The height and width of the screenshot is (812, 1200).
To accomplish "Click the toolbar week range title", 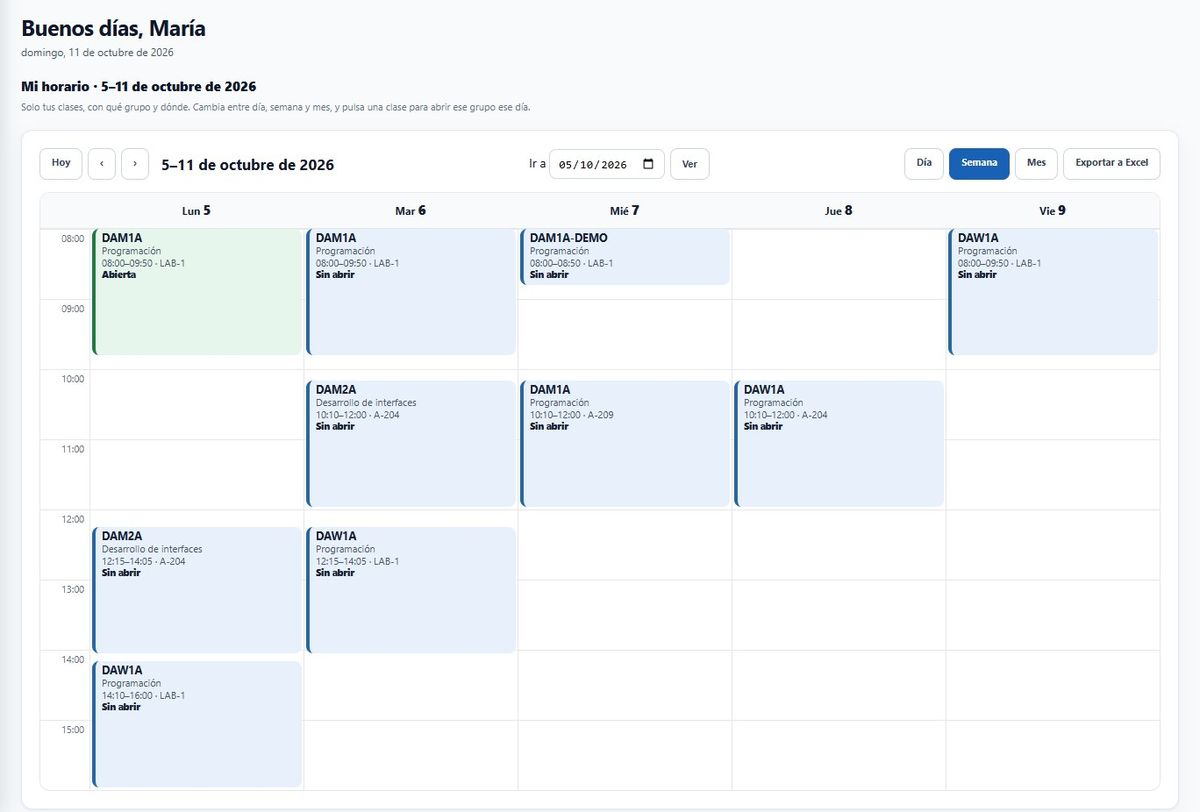I will pyautogui.click(x=248, y=165).
